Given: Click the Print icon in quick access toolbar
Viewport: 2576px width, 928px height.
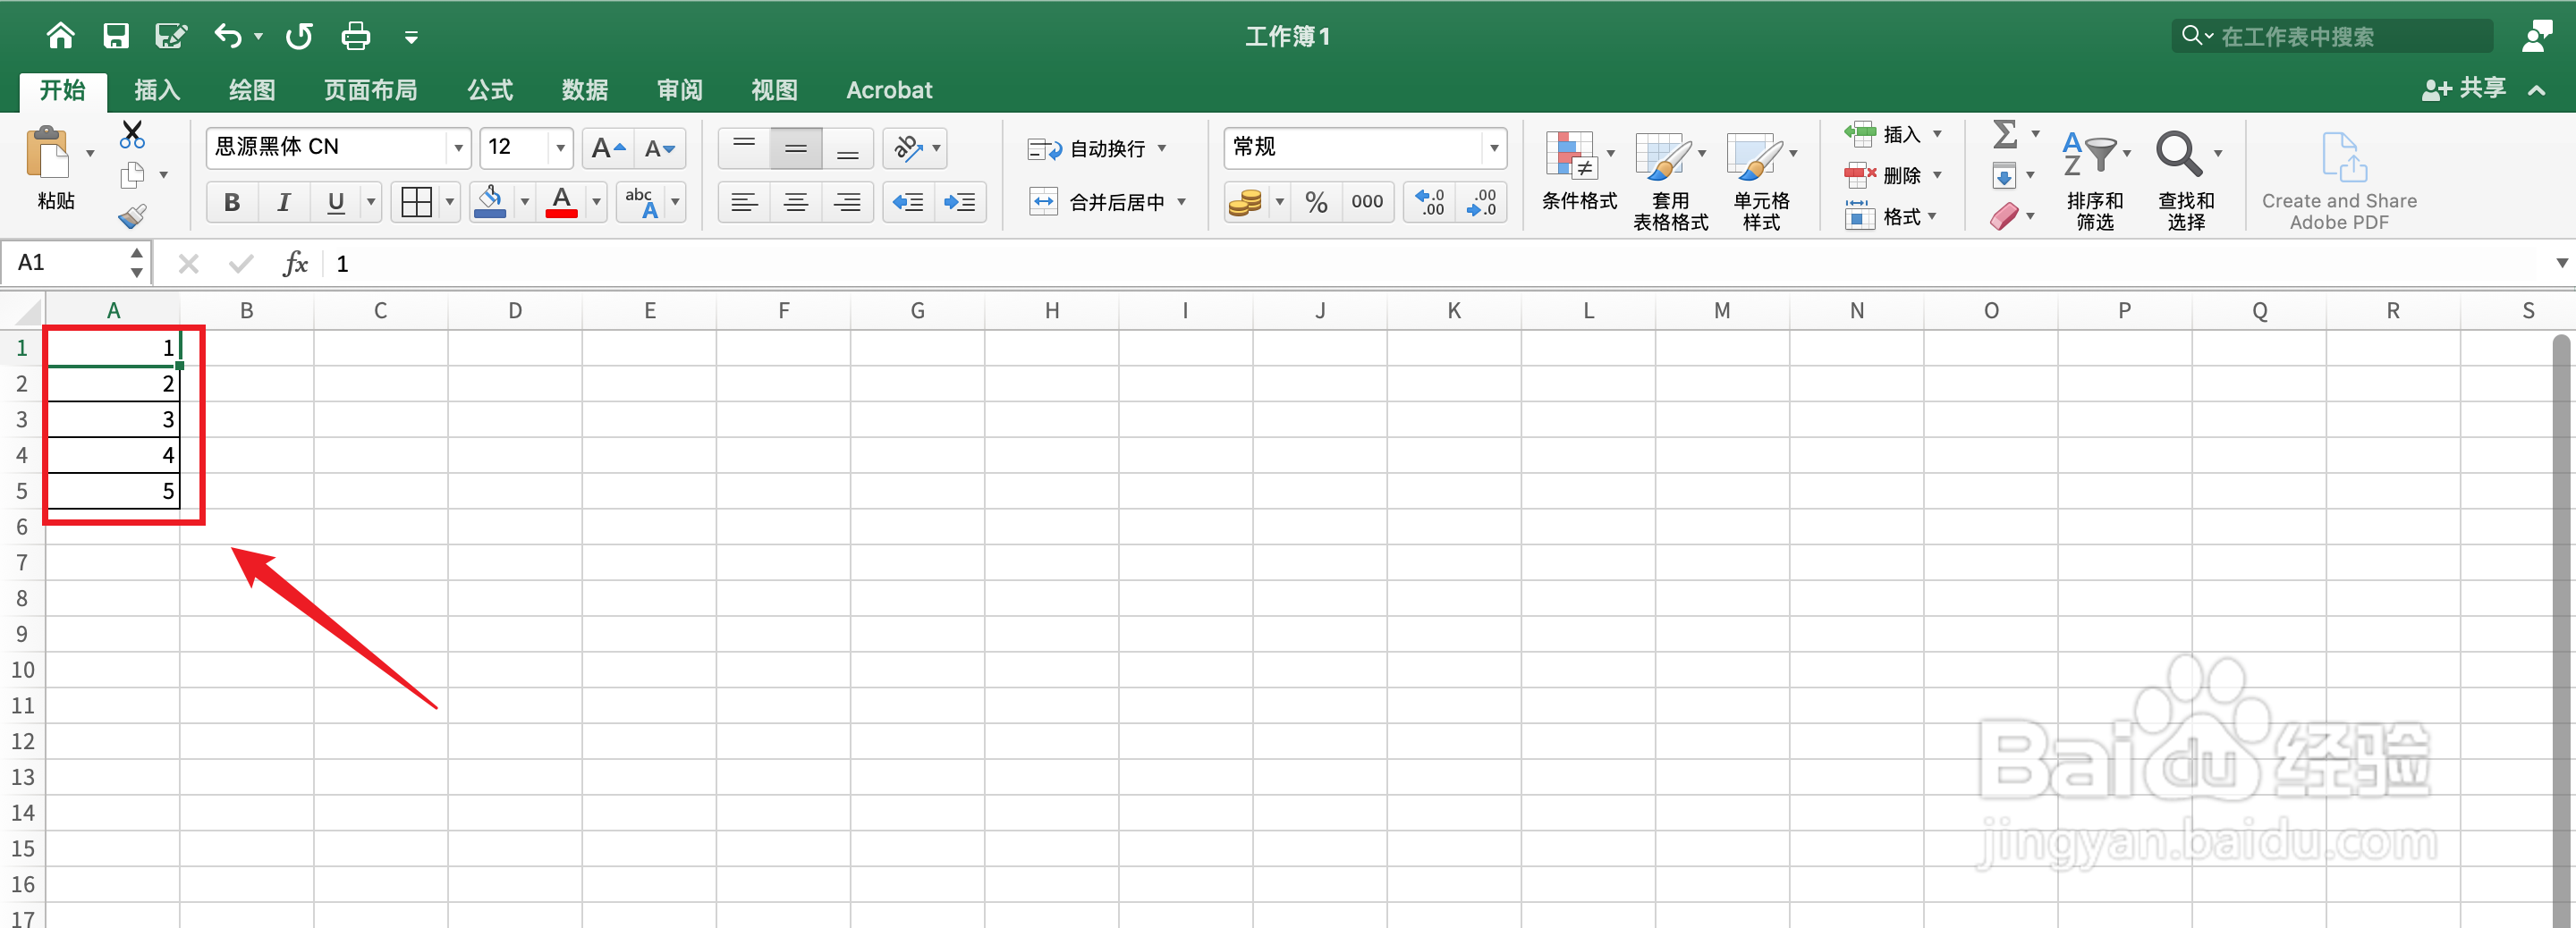Looking at the screenshot, I should coord(356,37).
